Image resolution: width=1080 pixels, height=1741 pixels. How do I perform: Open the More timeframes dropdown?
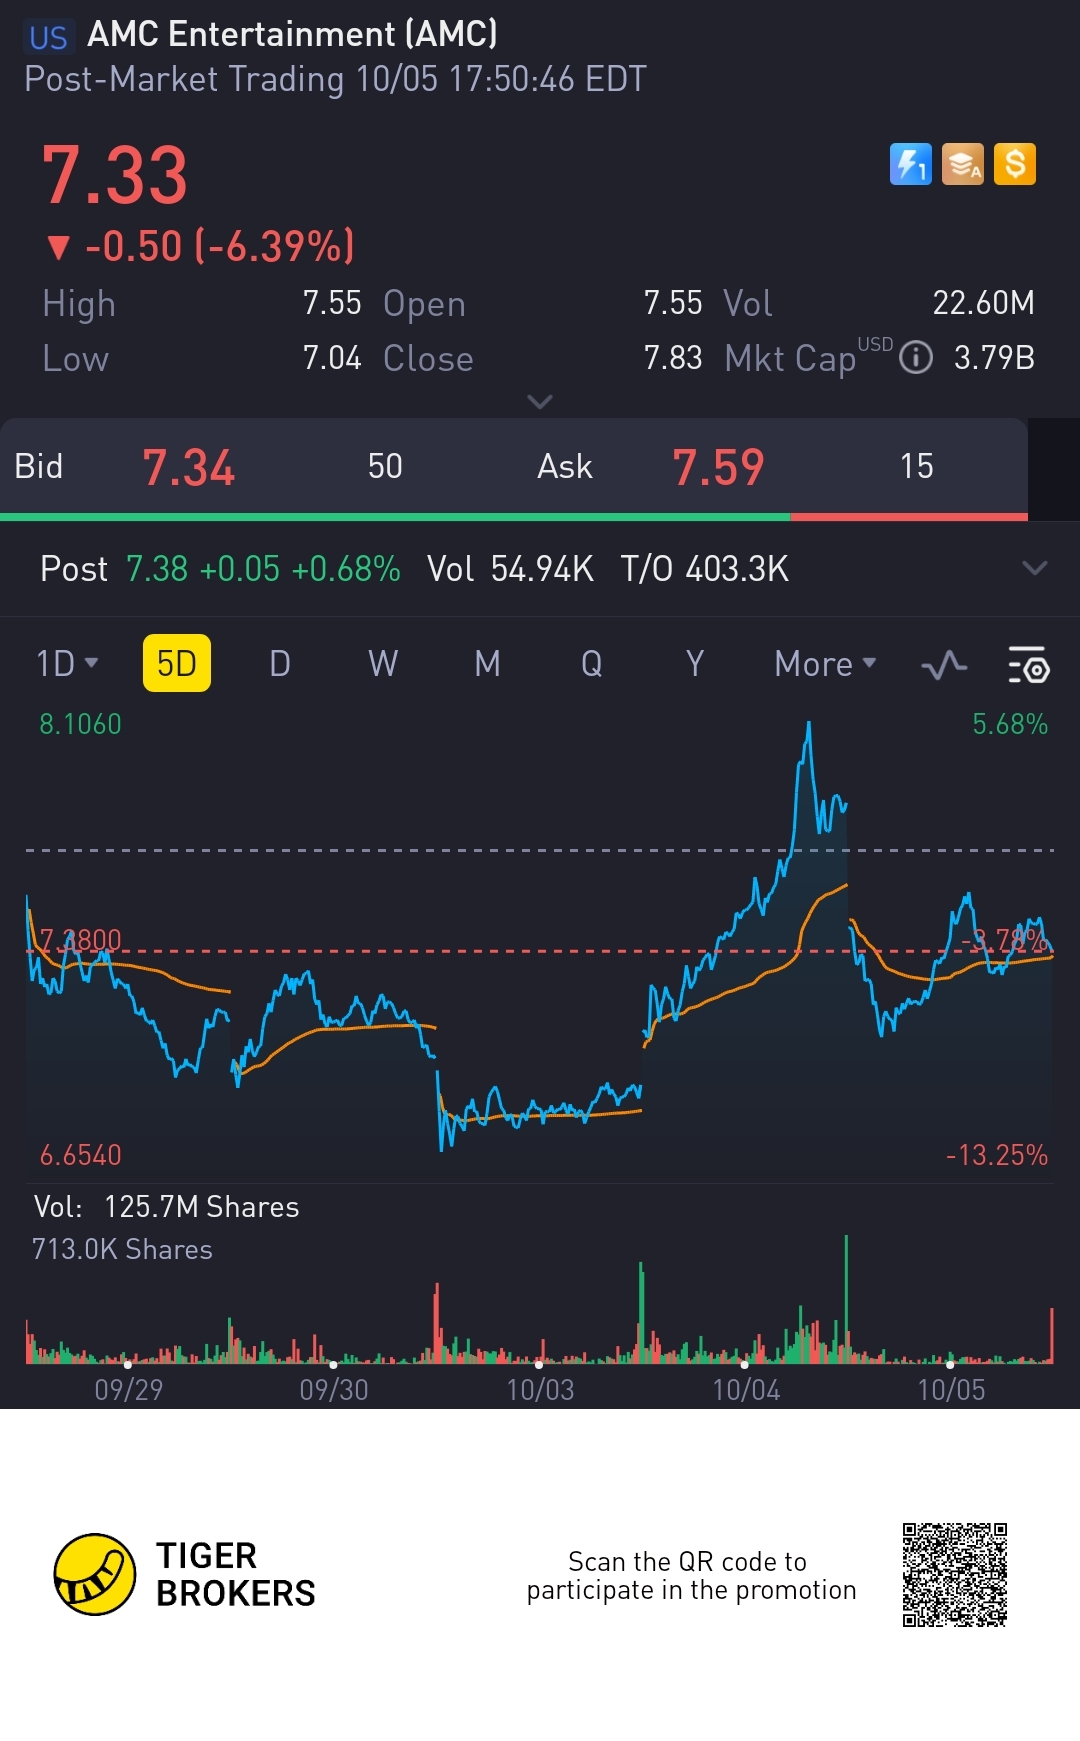coord(825,664)
